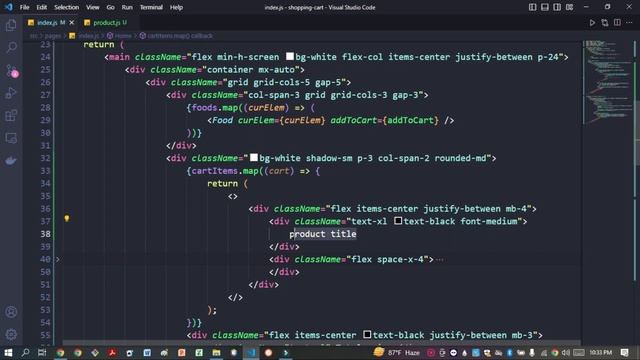
Task: Click the VS Code taskbar icon
Action: 251,352
